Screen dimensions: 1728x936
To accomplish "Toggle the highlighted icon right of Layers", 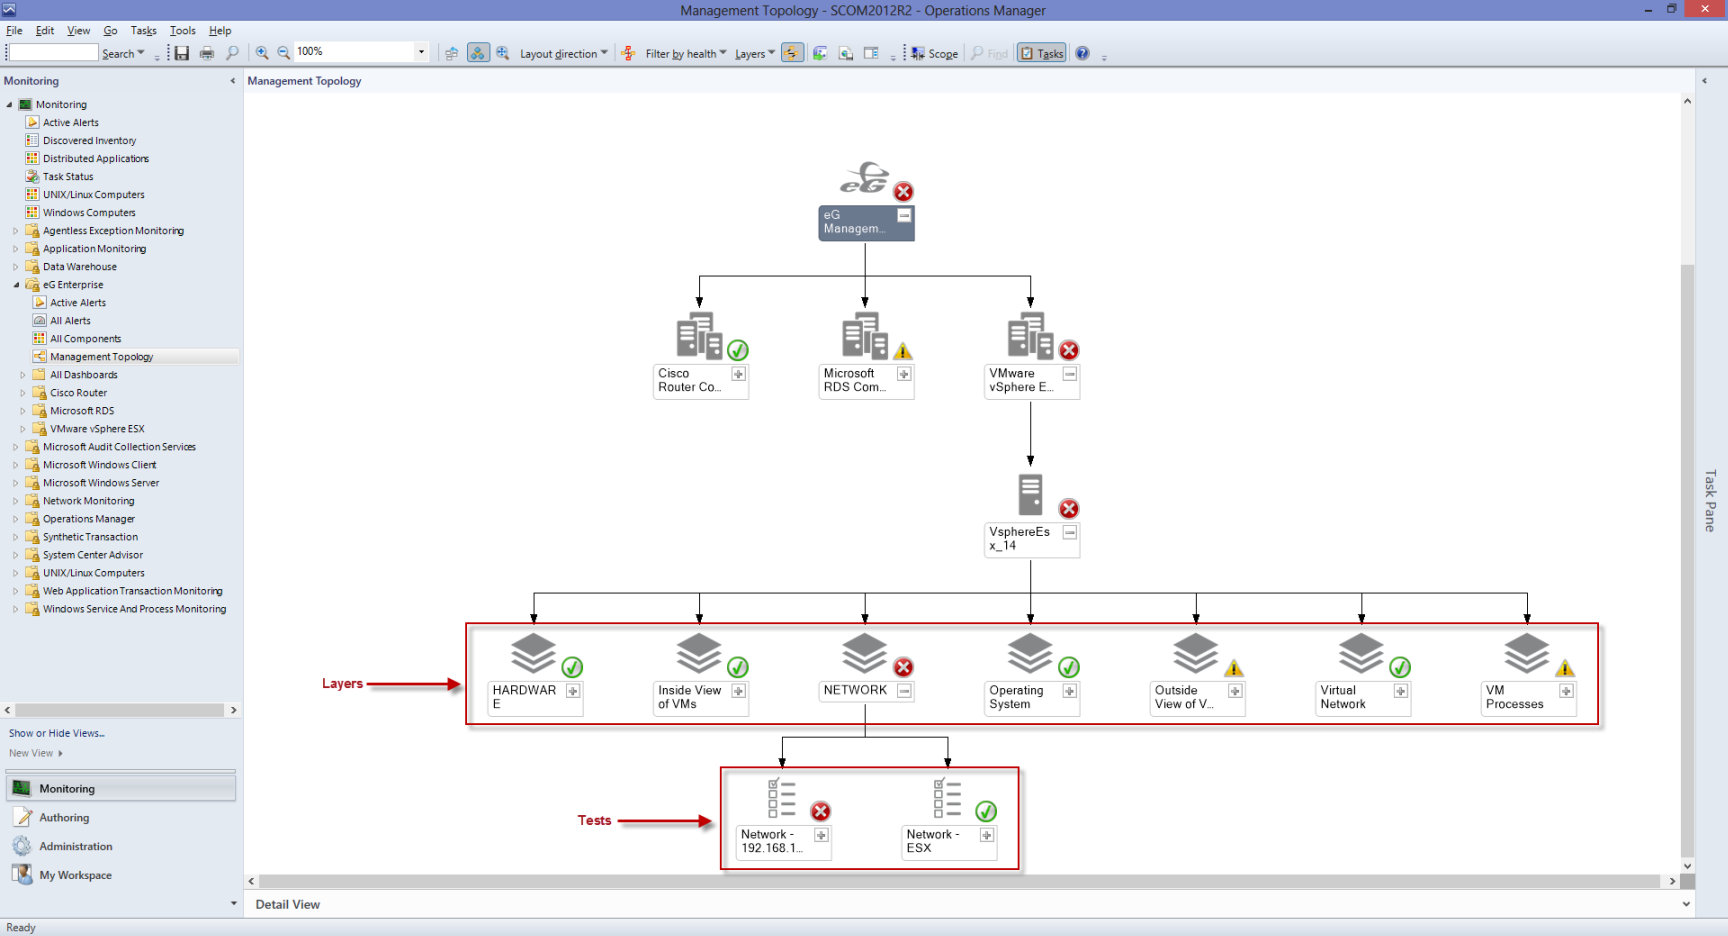I will pyautogui.click(x=792, y=53).
